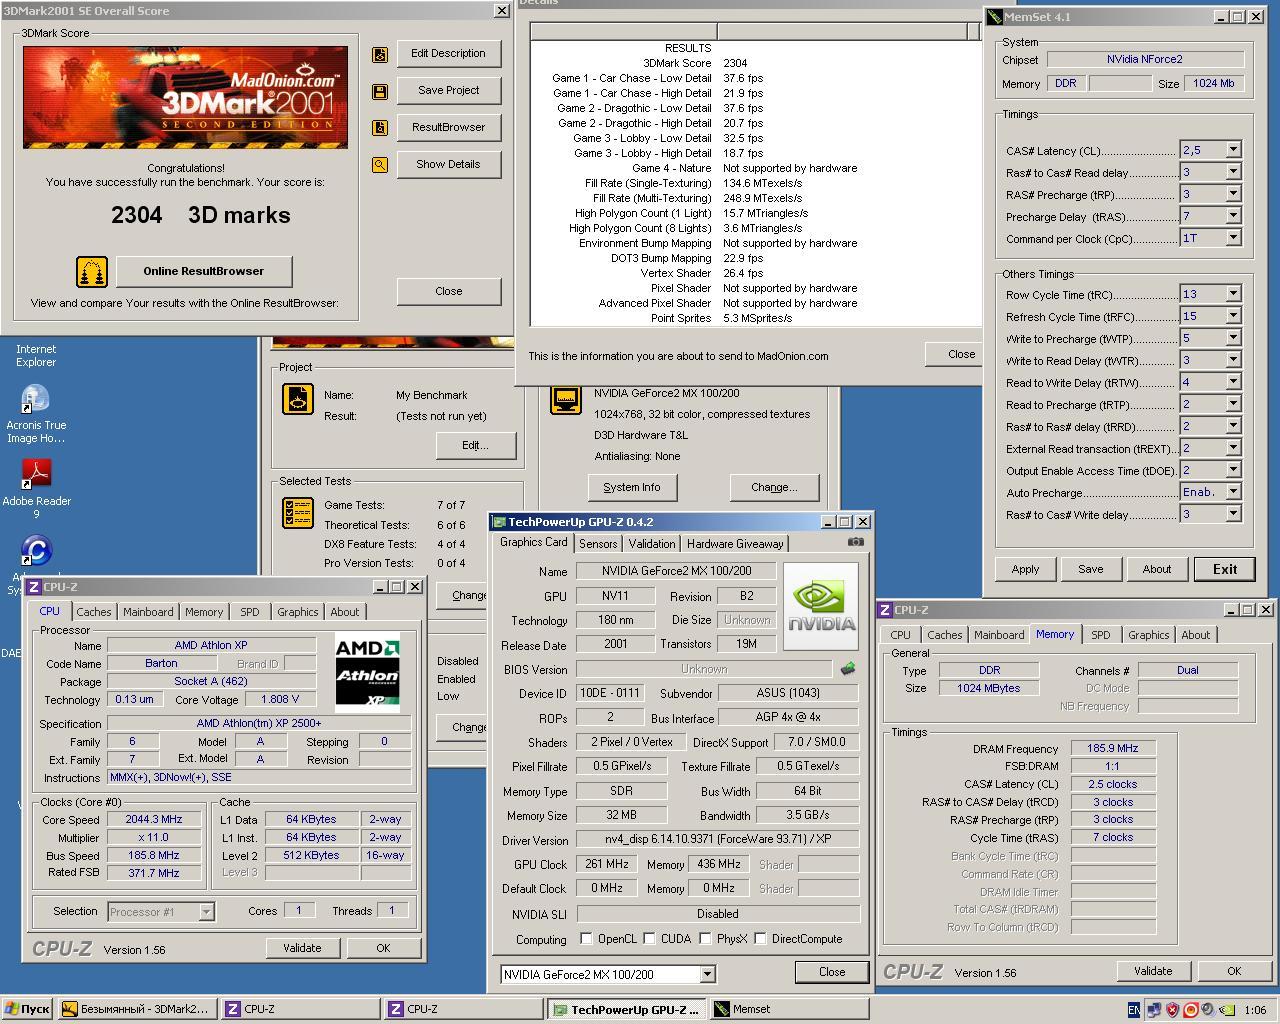Open the CAS# Latency (CL) dropdown in MemSet

1233,150
